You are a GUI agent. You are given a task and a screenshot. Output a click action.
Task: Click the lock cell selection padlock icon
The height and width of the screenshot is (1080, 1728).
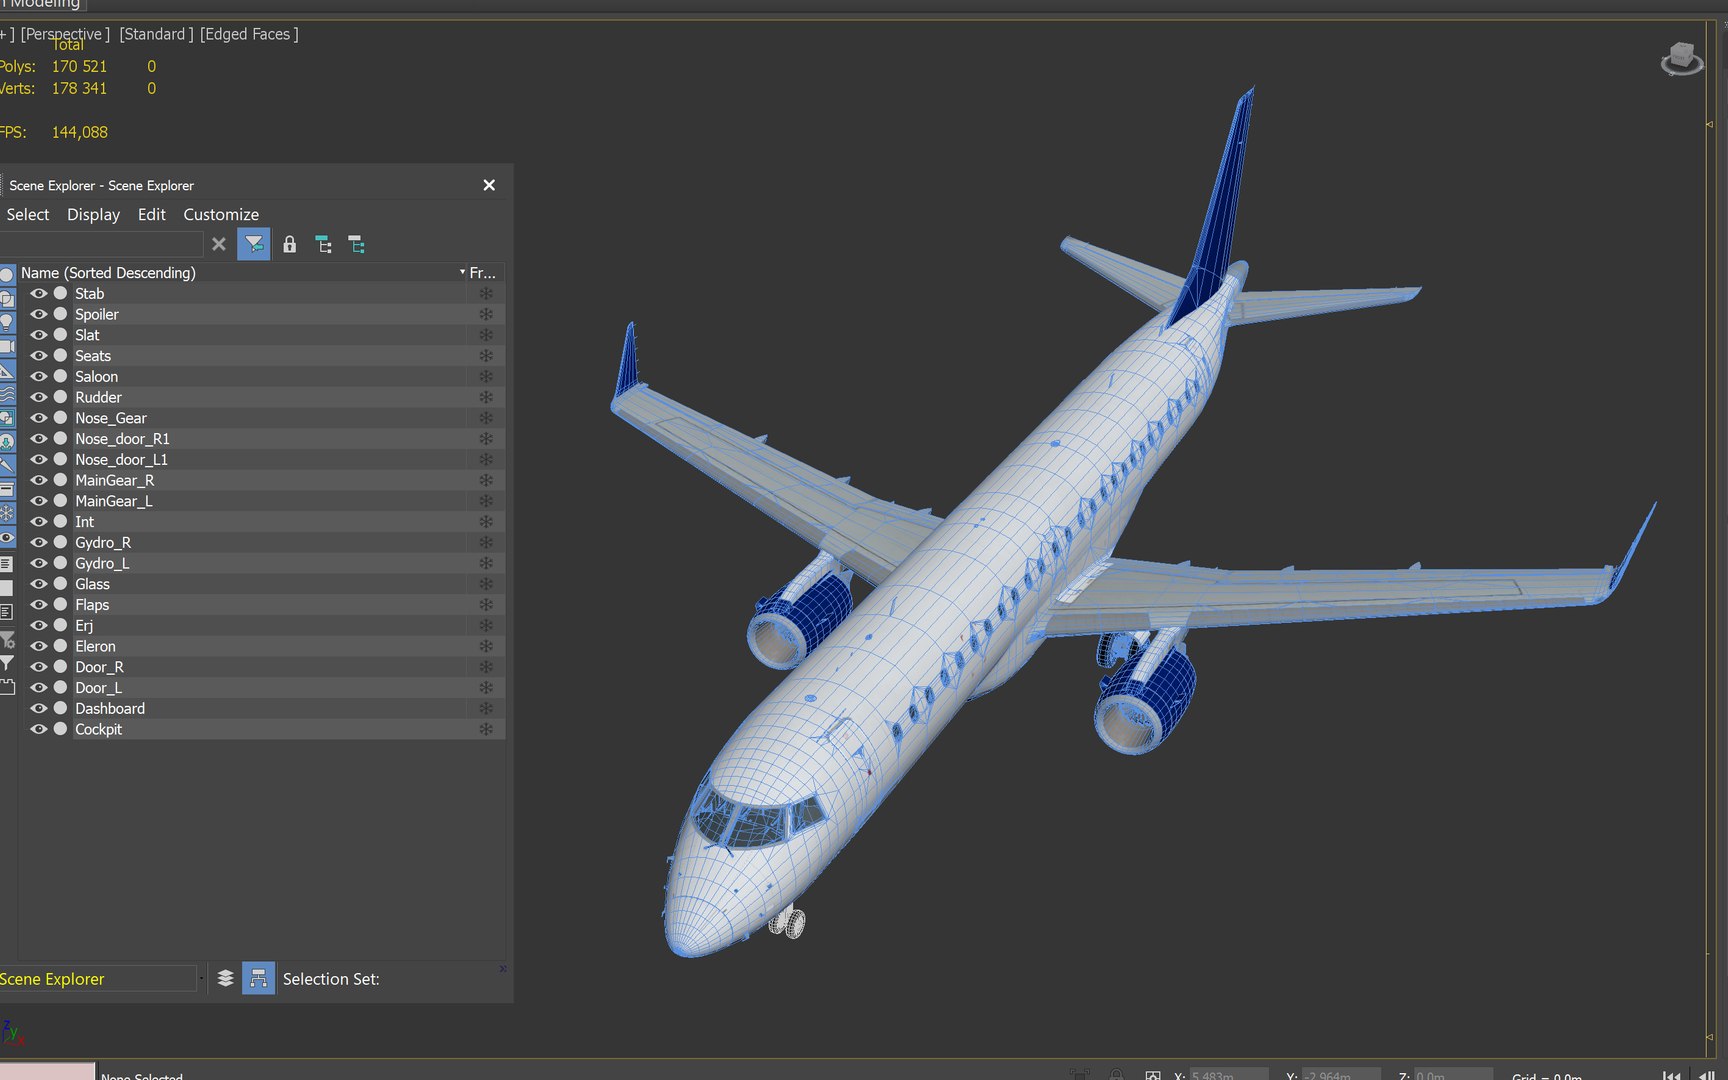pyautogui.click(x=289, y=244)
